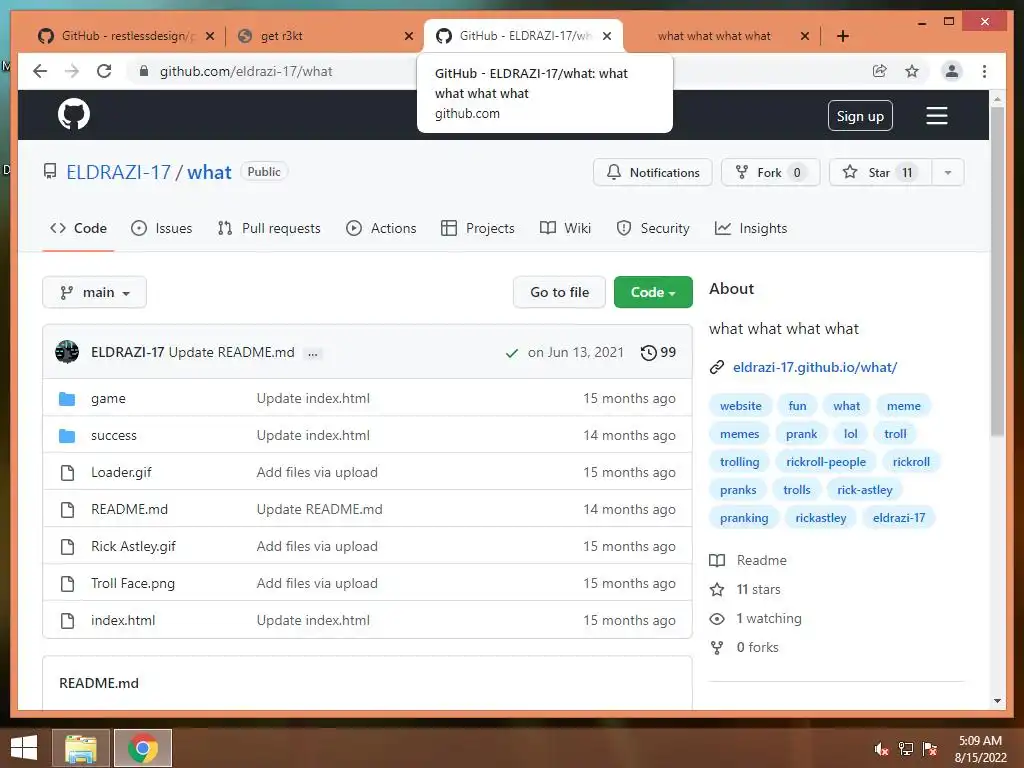Click the Notifications button
This screenshot has height=768, width=1024.
click(653, 172)
